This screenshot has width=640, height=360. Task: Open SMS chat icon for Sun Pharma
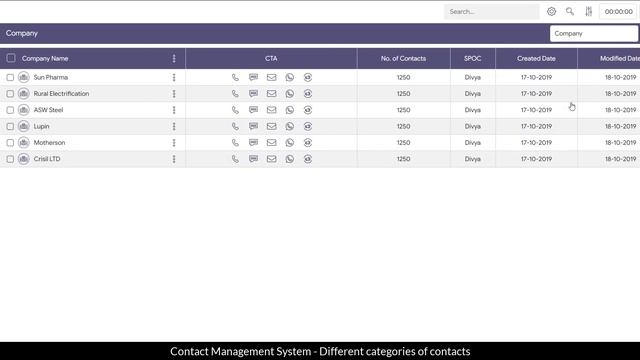[253, 77]
